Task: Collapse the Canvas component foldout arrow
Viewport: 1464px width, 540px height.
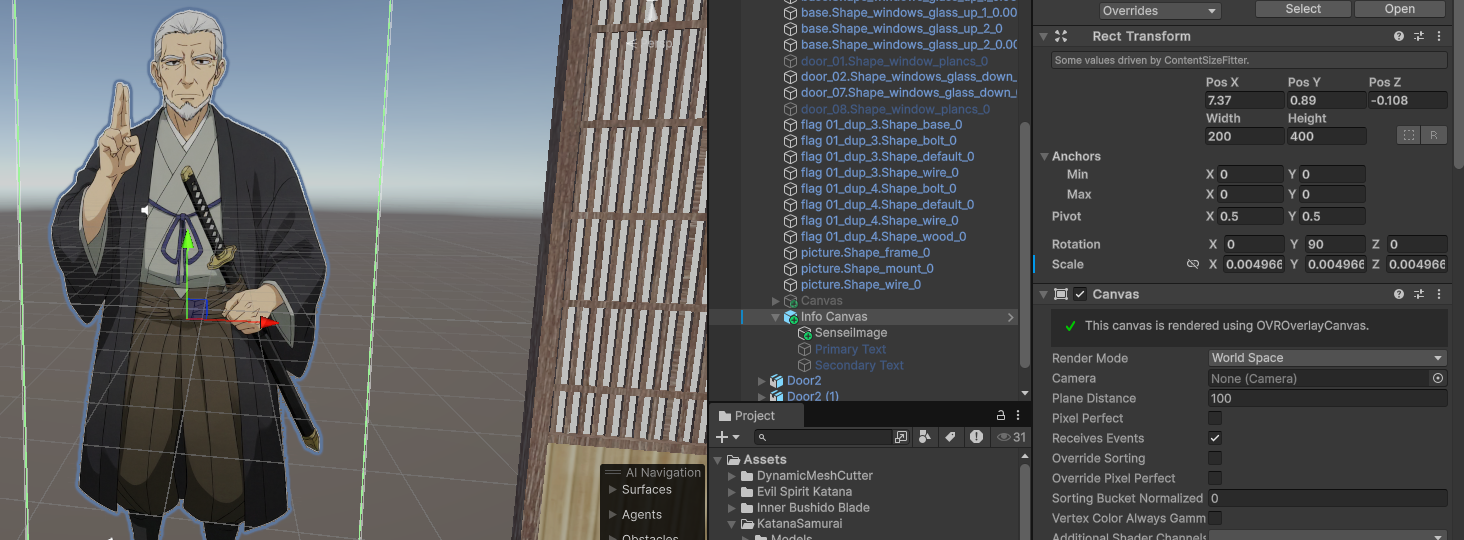Action: [1043, 294]
